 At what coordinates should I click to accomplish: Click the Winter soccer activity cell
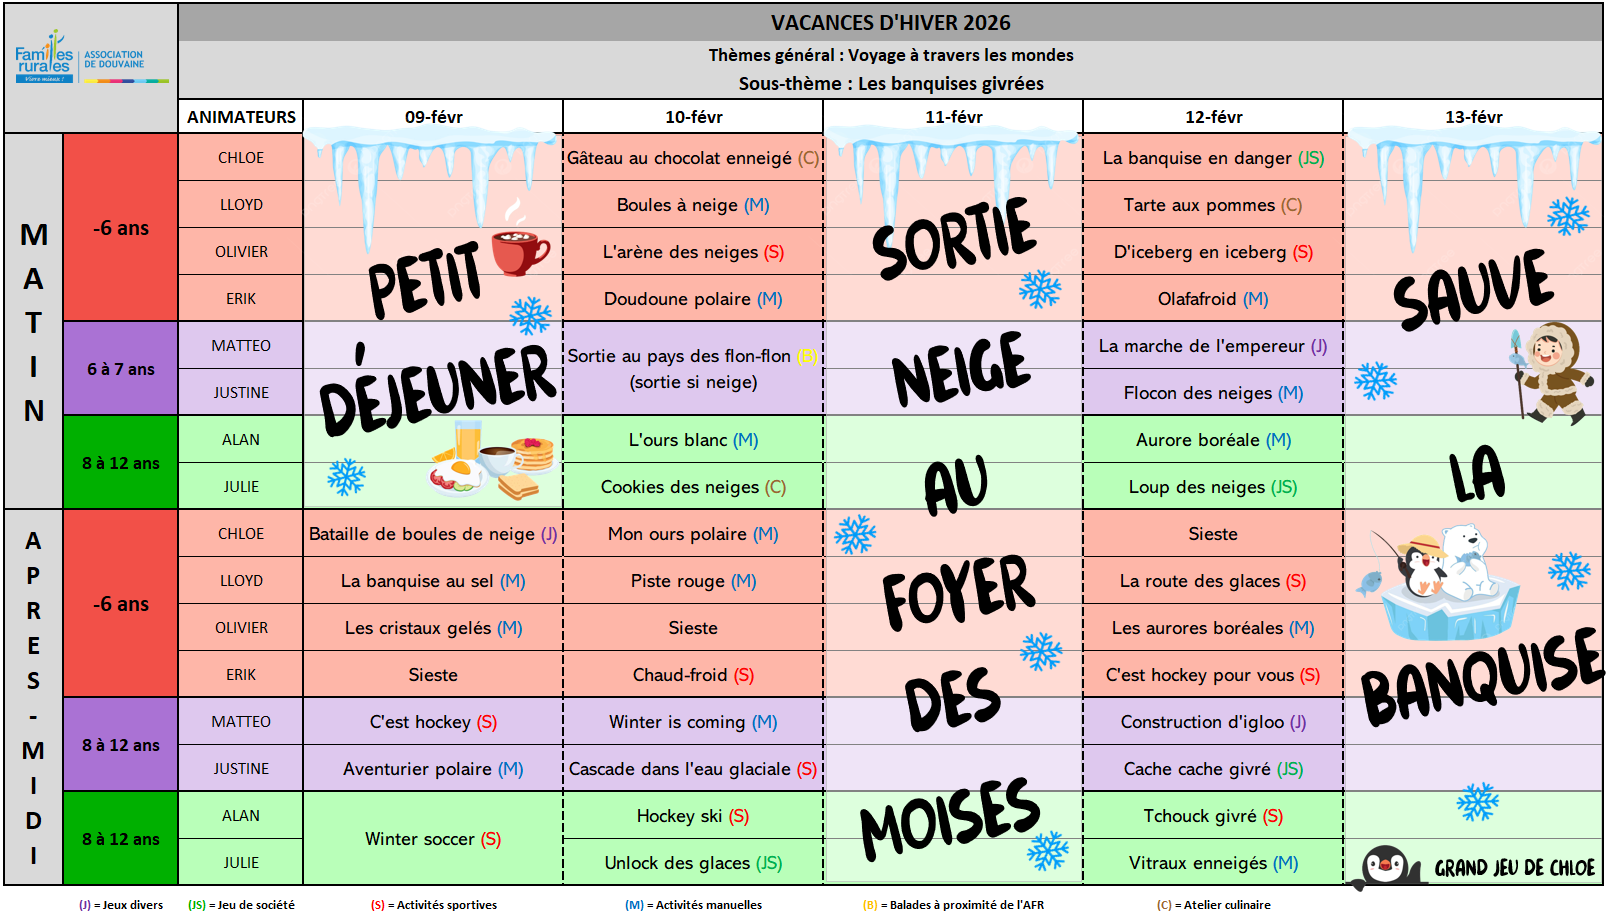[432, 839]
